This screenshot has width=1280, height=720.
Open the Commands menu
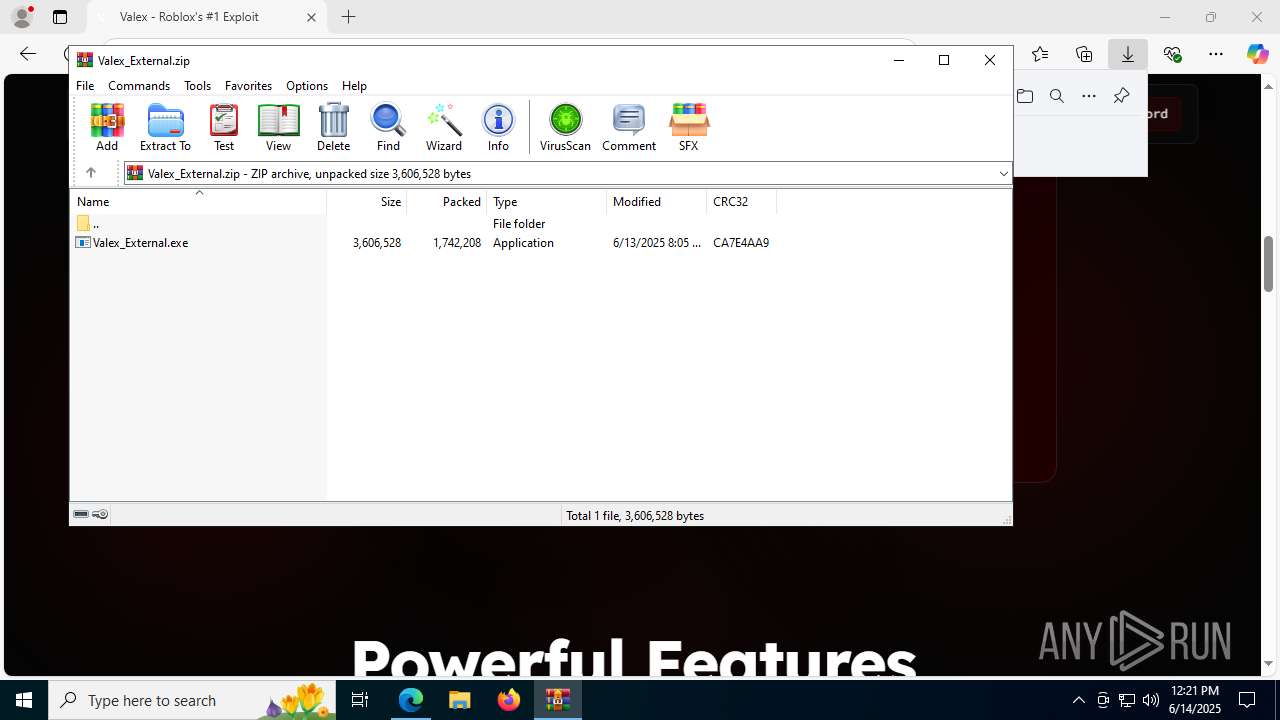139,86
